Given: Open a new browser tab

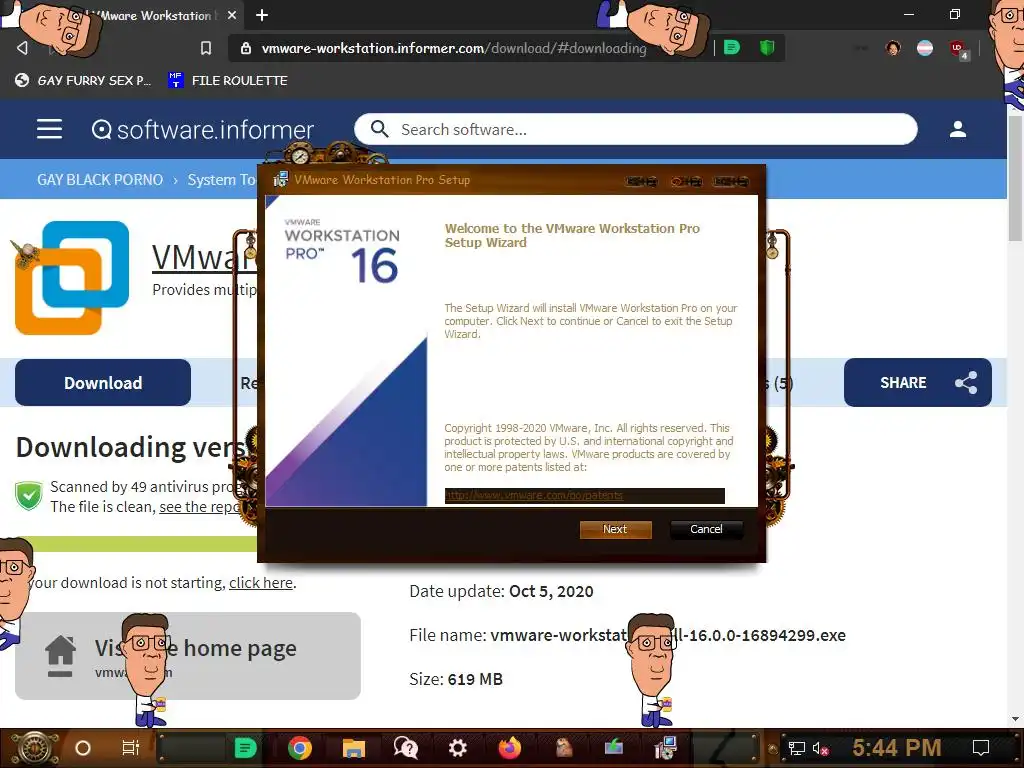Looking at the screenshot, I should point(262,15).
